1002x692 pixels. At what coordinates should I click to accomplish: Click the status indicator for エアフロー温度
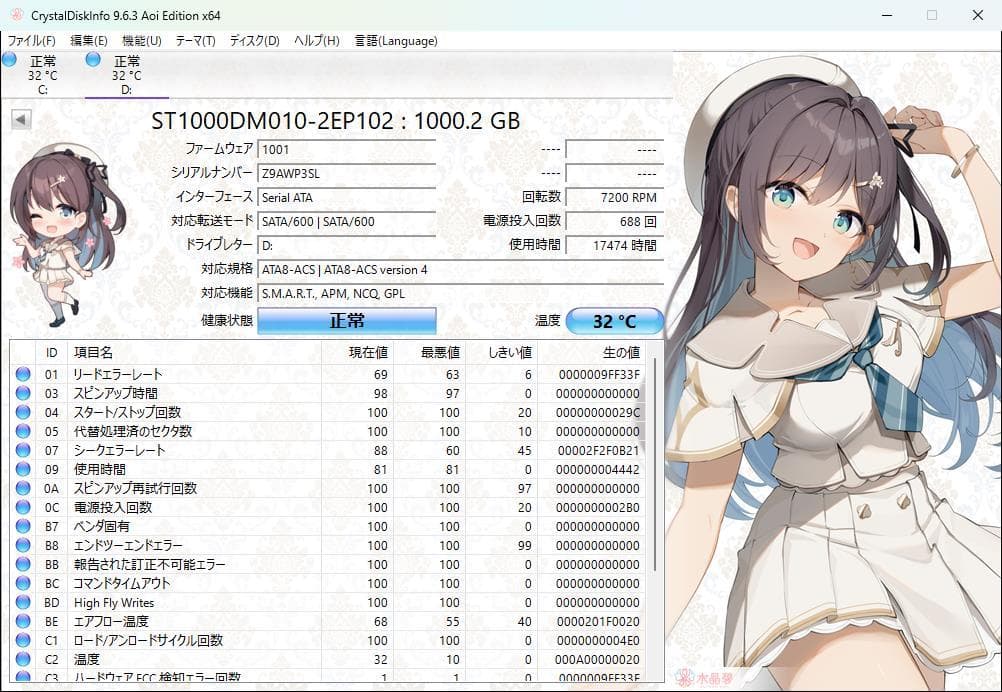(22, 621)
